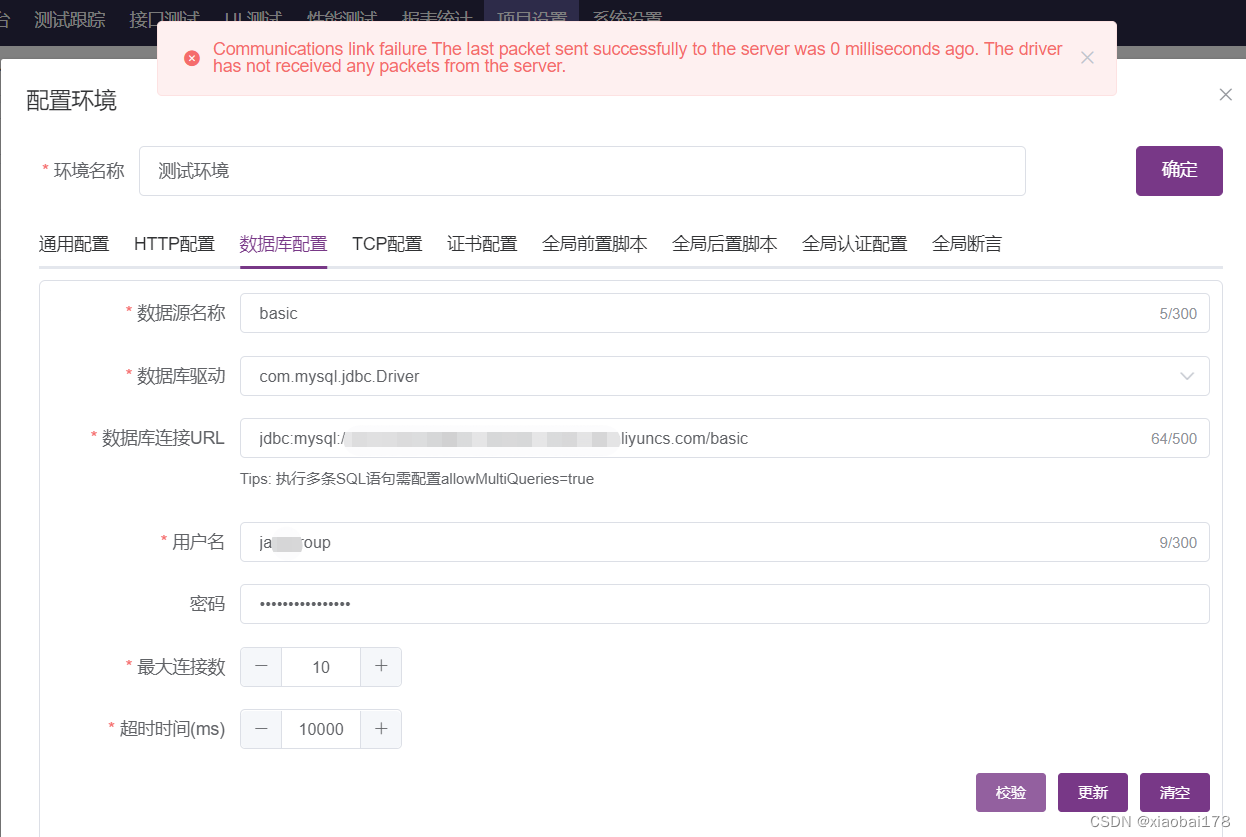Go to 全局前置脚本 tab

(x=594, y=244)
